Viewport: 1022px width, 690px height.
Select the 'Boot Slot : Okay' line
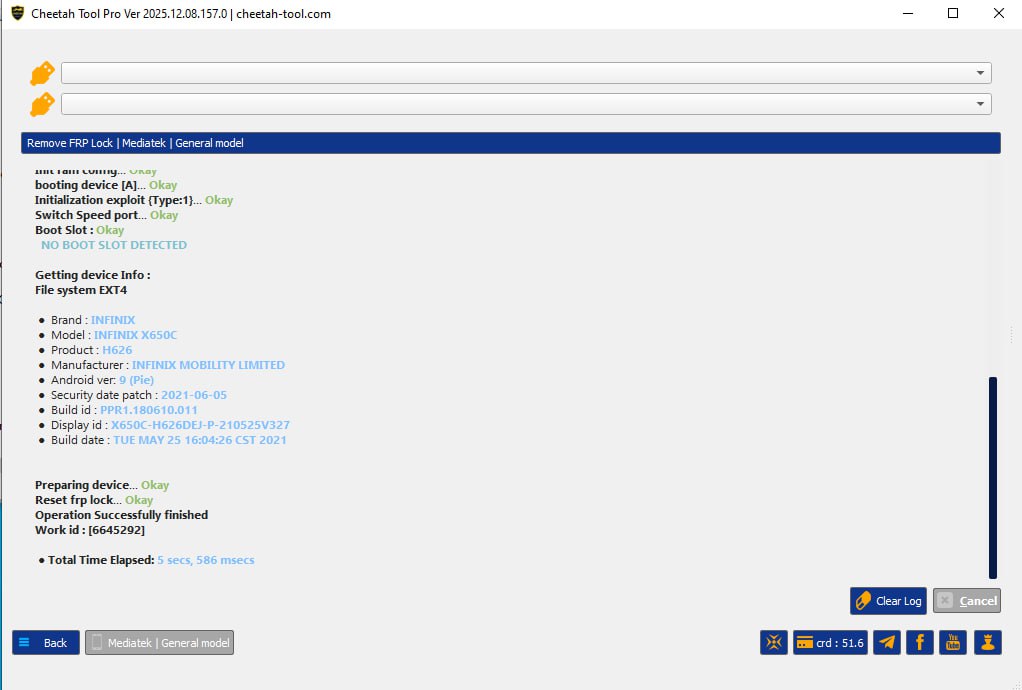click(x=80, y=230)
